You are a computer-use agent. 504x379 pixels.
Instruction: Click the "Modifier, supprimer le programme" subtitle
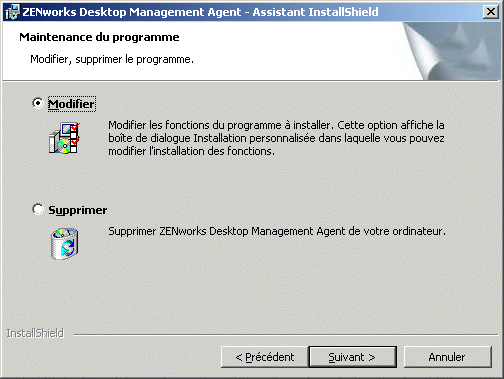point(112,59)
